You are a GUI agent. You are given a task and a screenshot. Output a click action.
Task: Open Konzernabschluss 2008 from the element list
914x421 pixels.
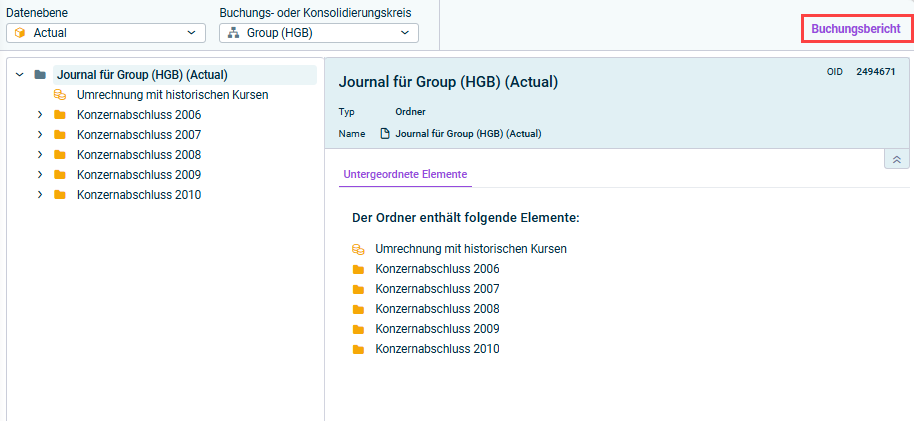pyautogui.click(x=437, y=309)
